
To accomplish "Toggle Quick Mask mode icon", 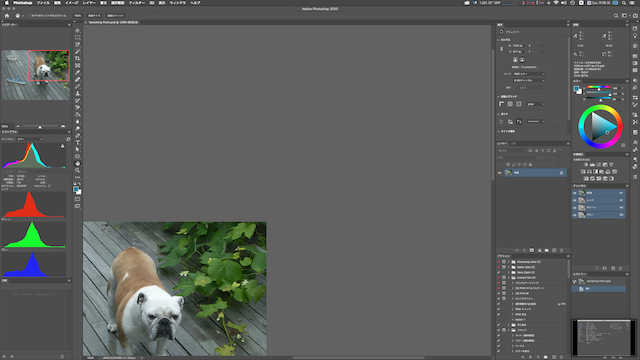I will pyautogui.click(x=78, y=199).
